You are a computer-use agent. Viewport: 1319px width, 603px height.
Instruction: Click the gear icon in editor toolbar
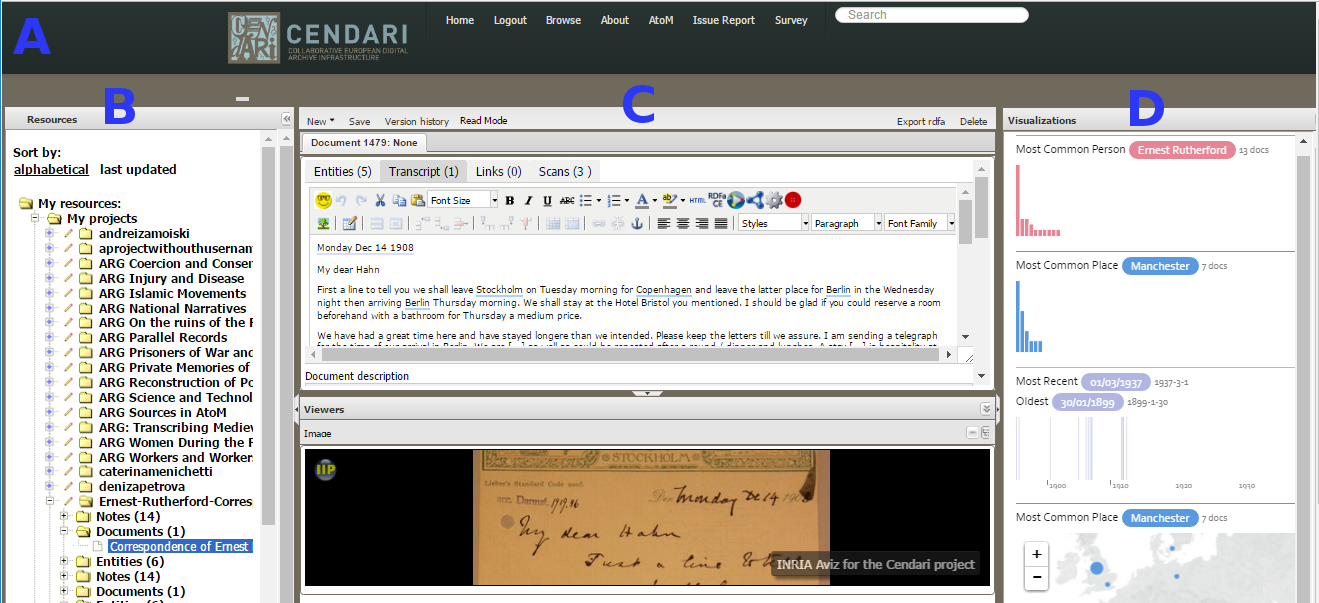(774, 200)
